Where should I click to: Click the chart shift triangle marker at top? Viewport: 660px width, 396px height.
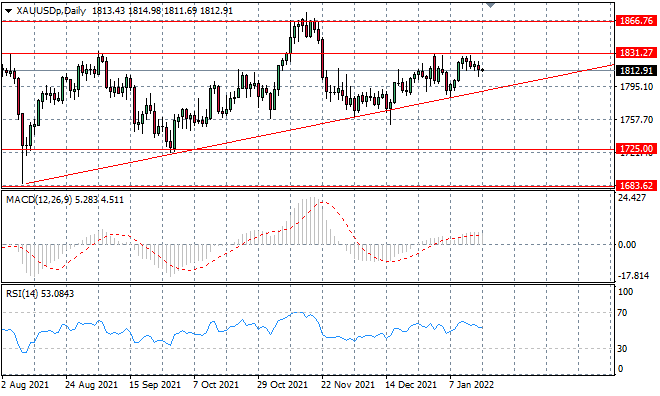(x=490, y=5)
